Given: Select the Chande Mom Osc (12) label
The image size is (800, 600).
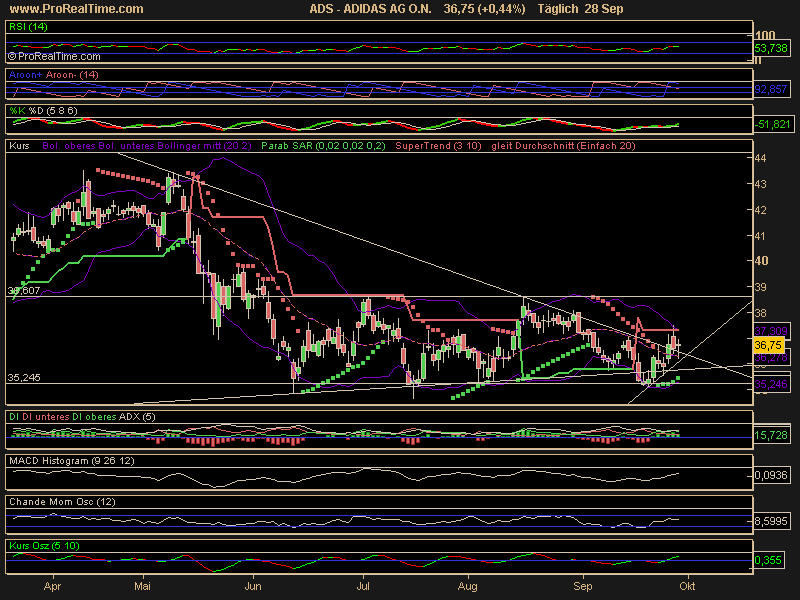Looking at the screenshot, I should (62, 502).
